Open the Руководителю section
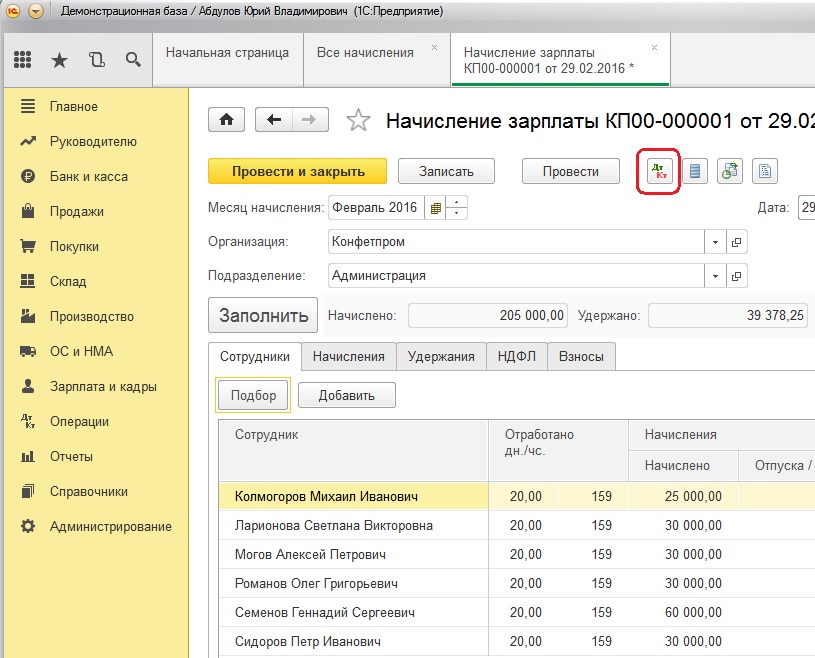The width and height of the screenshot is (815, 658). pos(96,141)
